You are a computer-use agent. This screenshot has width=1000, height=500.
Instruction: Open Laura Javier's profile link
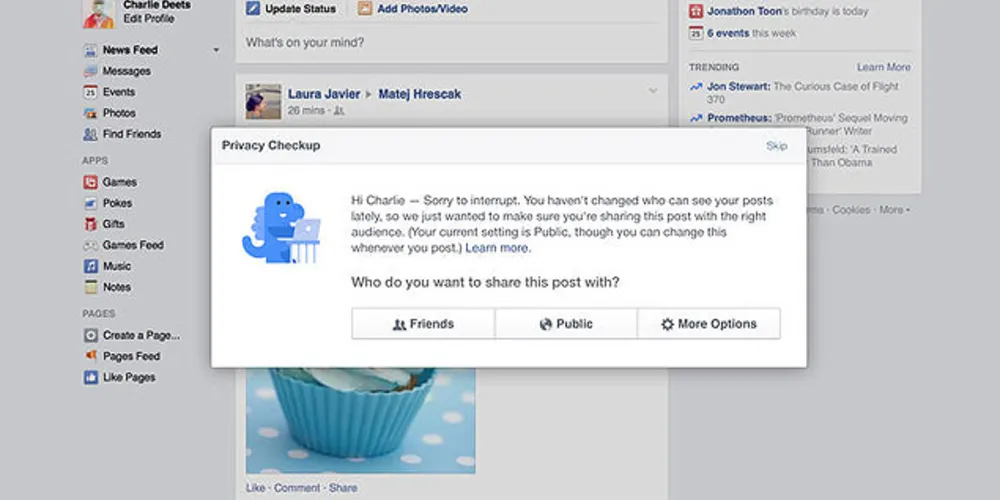click(324, 94)
